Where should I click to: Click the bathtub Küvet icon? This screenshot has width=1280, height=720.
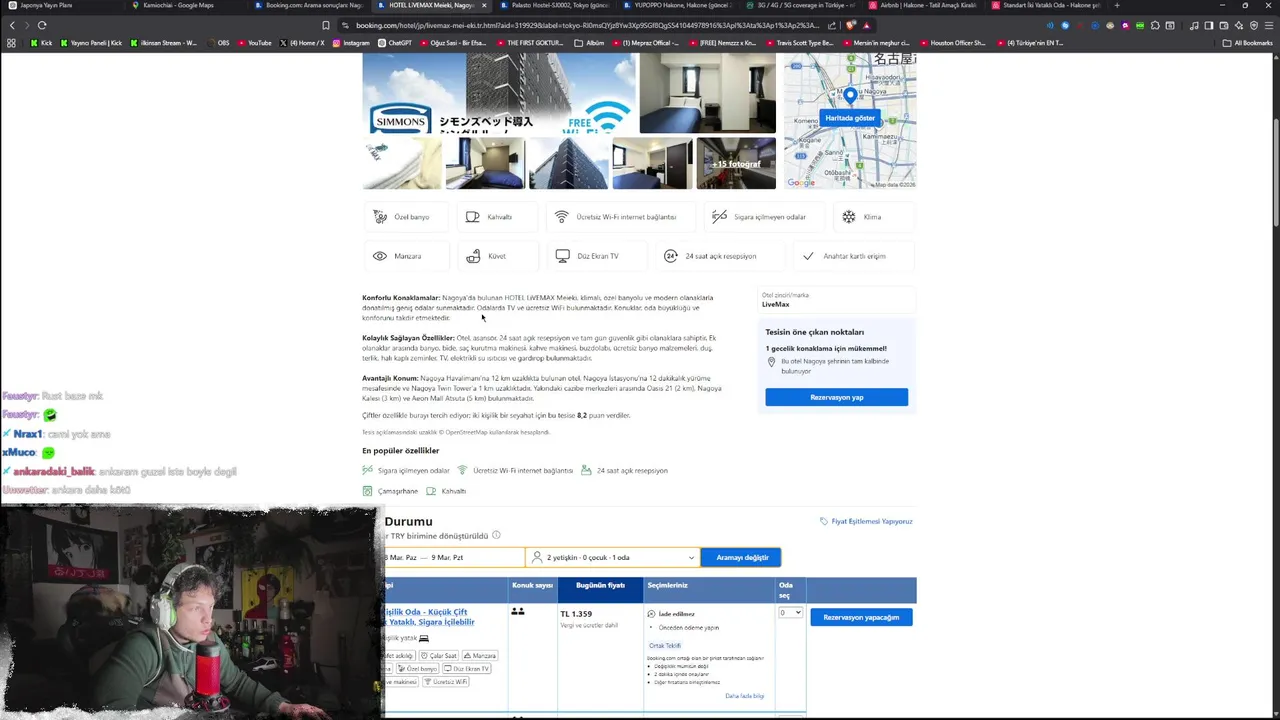click(x=473, y=256)
